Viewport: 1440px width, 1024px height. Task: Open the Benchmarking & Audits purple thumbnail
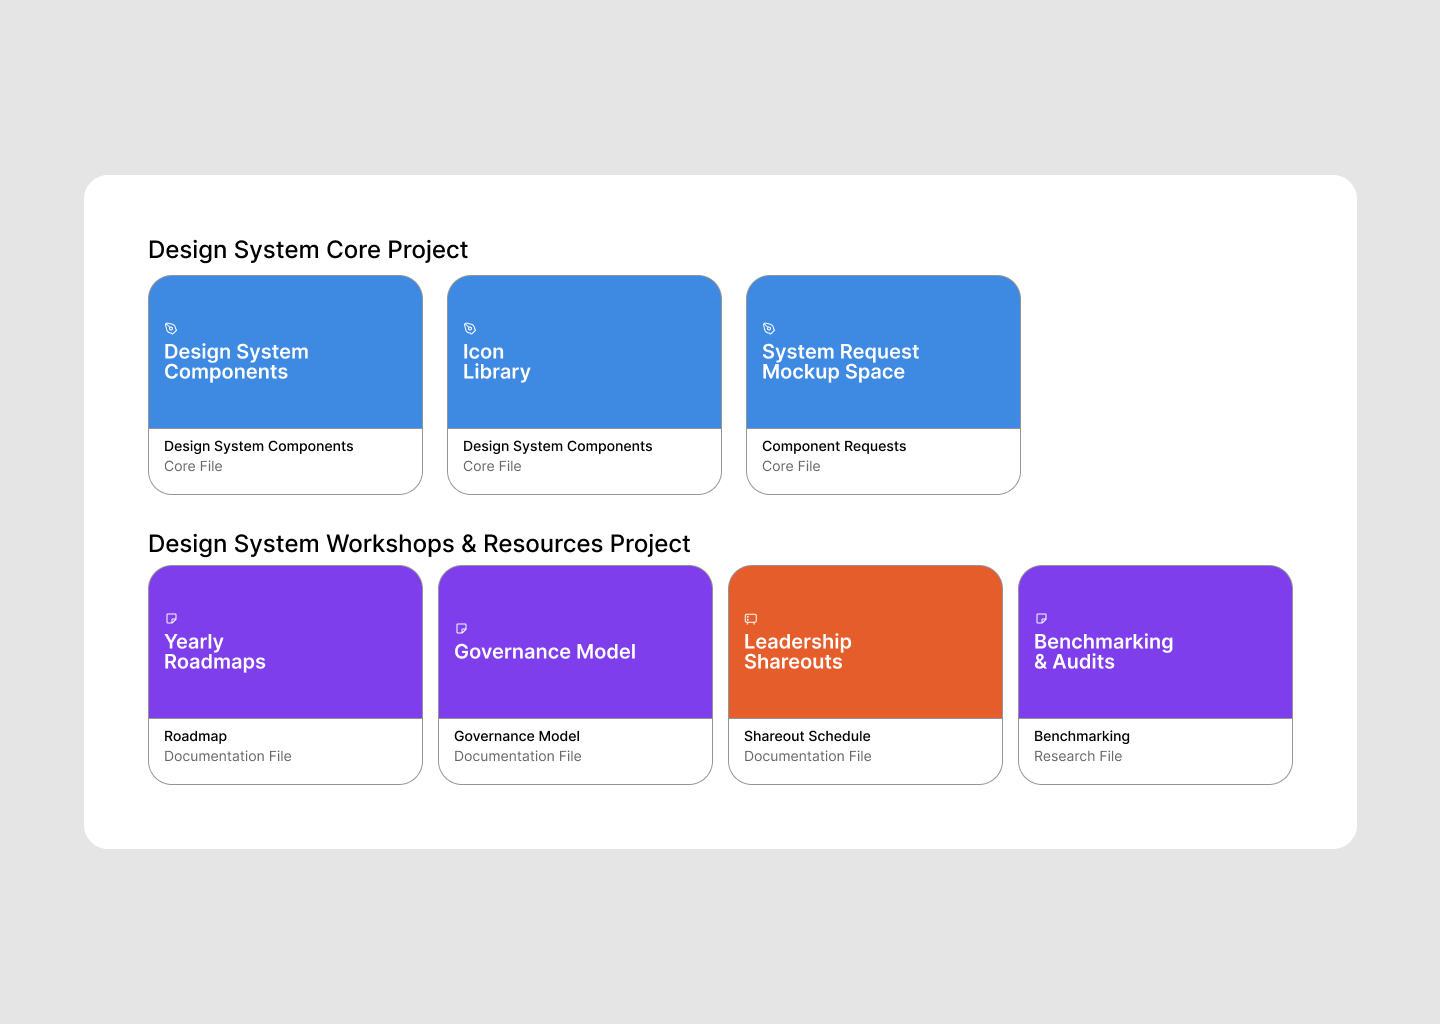click(x=1155, y=642)
